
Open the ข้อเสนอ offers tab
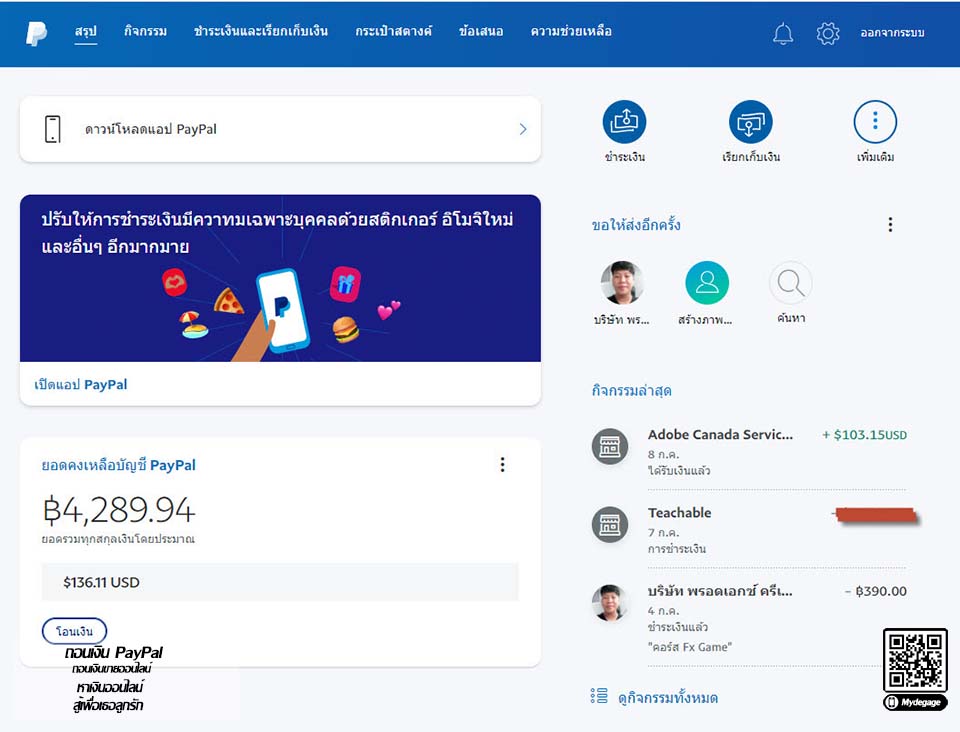tap(481, 31)
